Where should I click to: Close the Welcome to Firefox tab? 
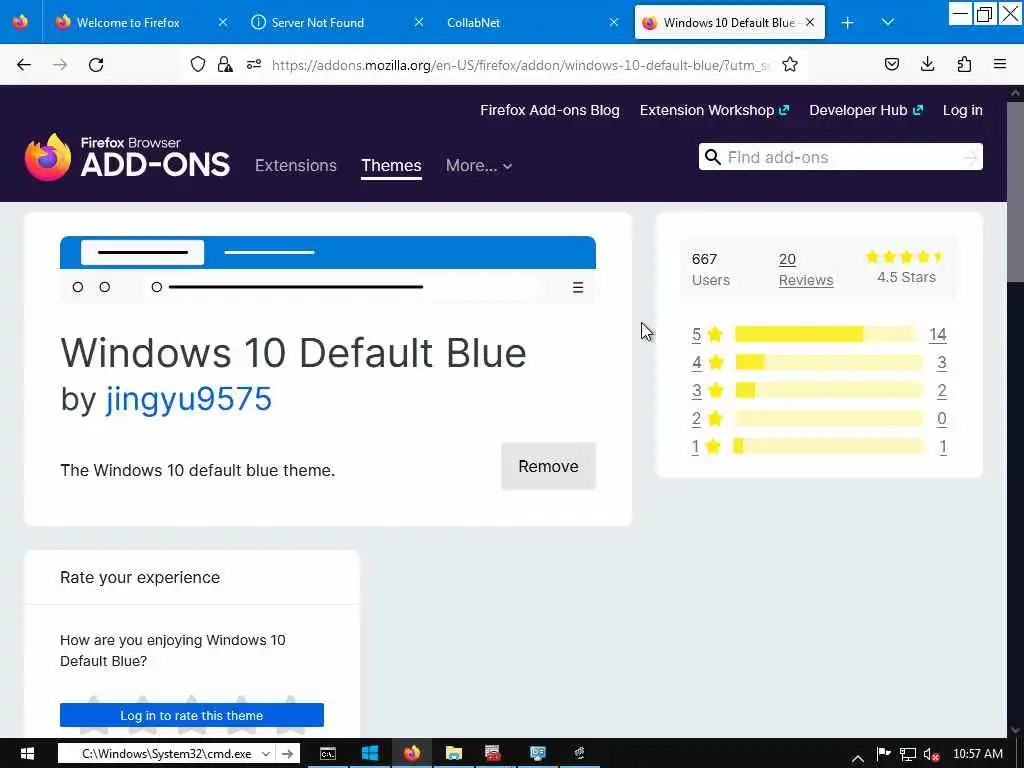coord(223,22)
